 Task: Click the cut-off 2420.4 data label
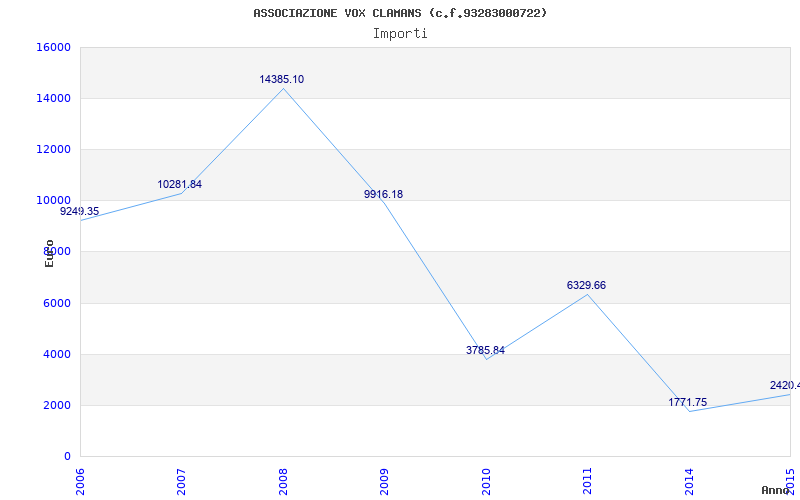click(785, 385)
